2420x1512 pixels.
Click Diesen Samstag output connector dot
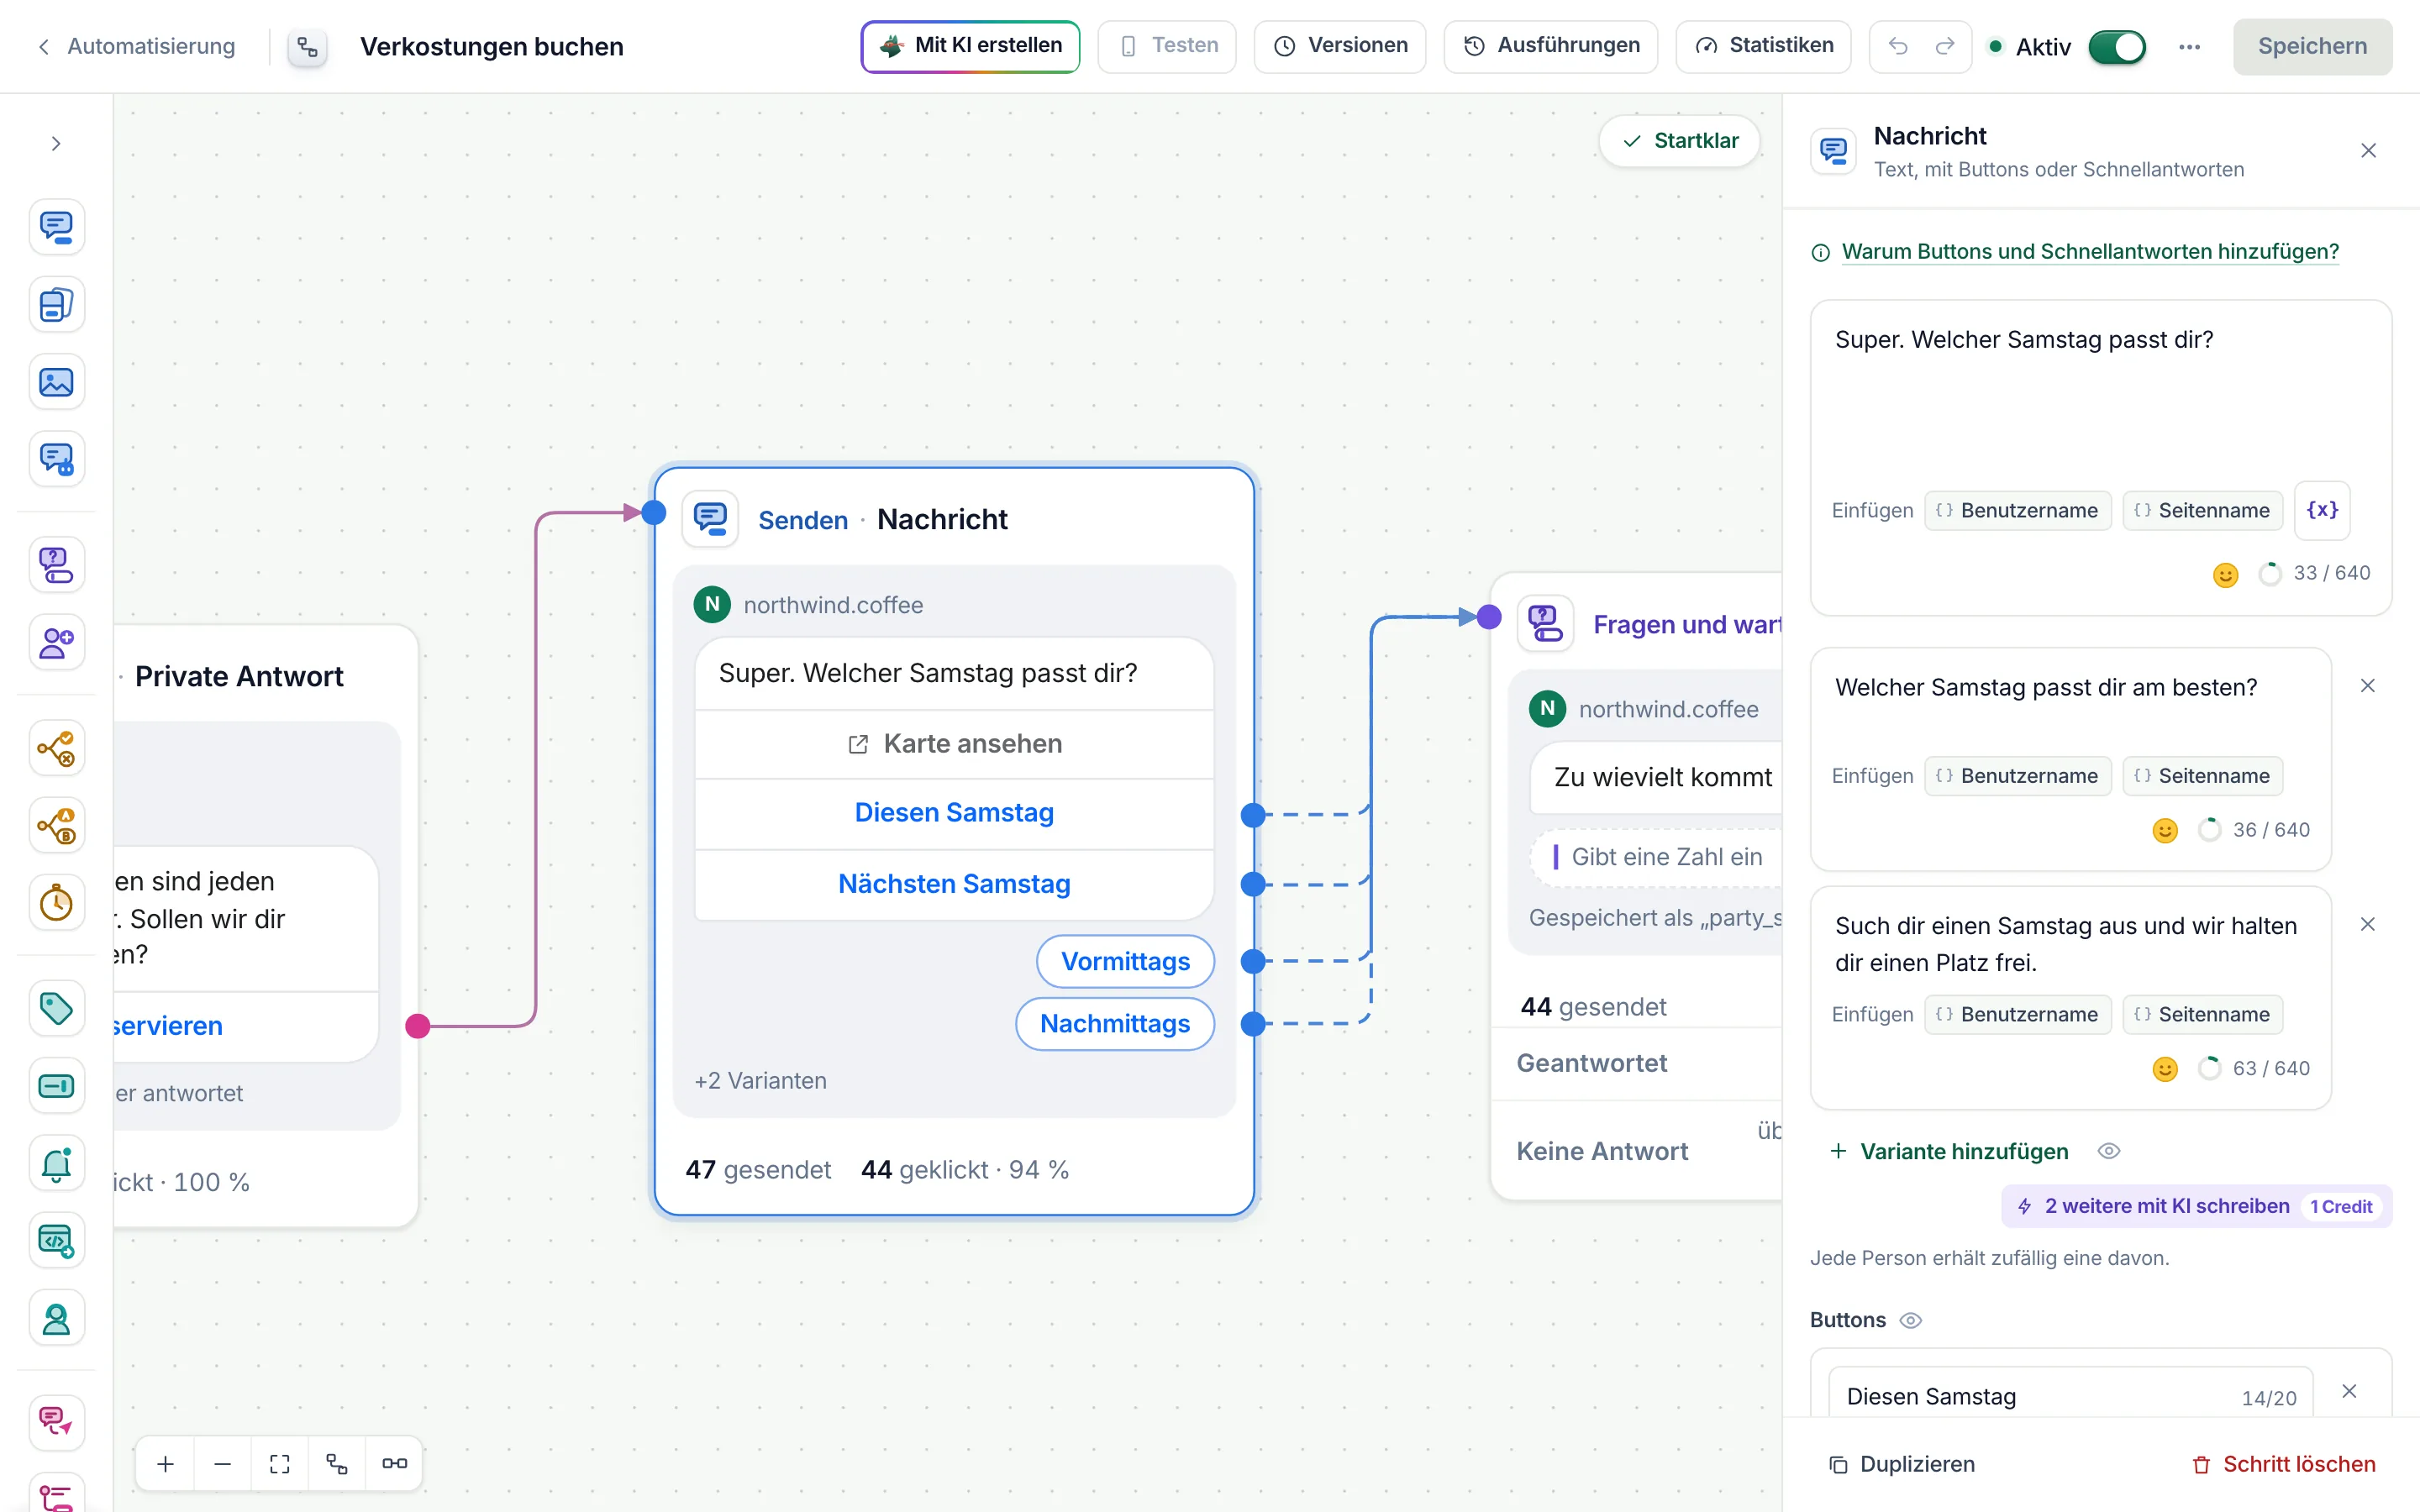pos(1252,815)
